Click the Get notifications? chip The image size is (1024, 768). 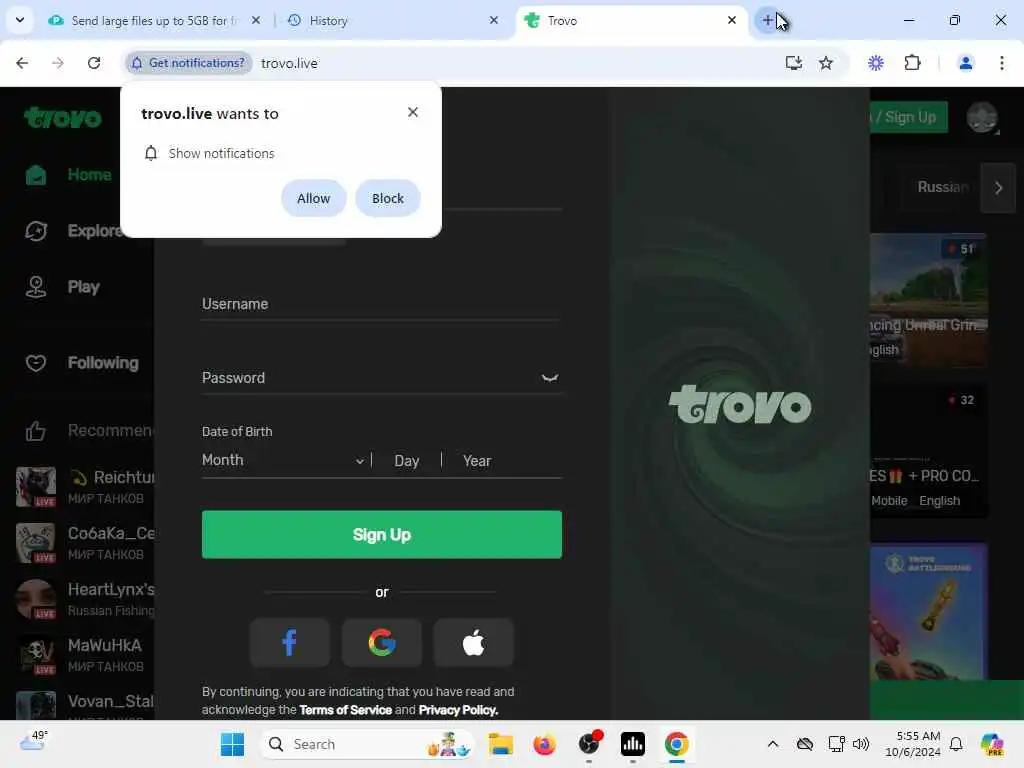[189, 63]
